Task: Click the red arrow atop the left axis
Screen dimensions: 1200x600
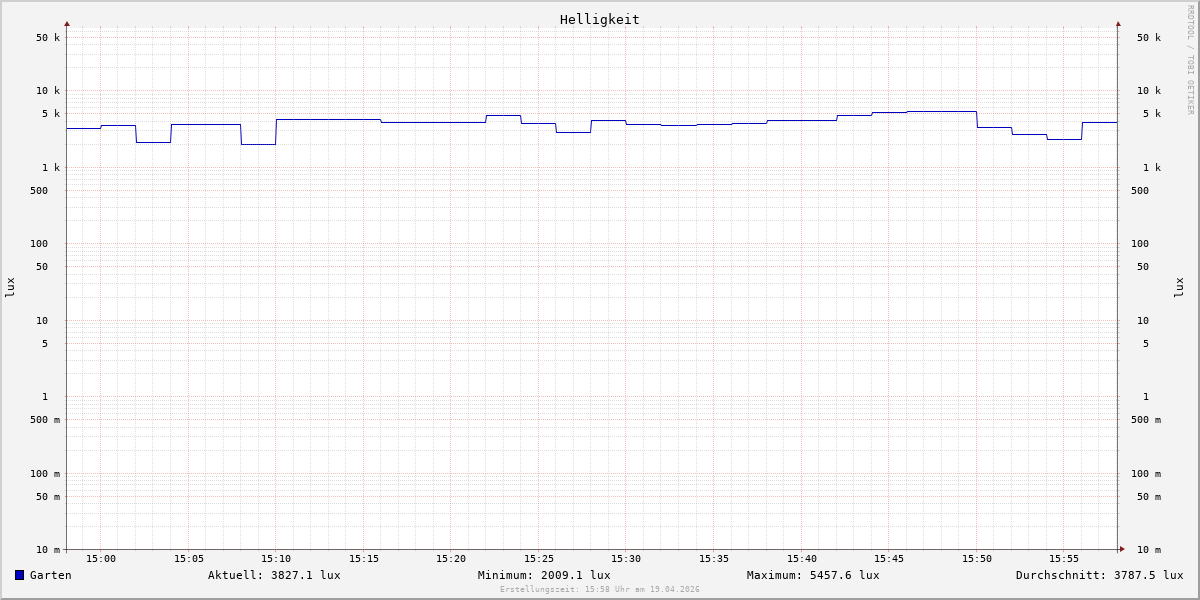Action: [x=67, y=23]
